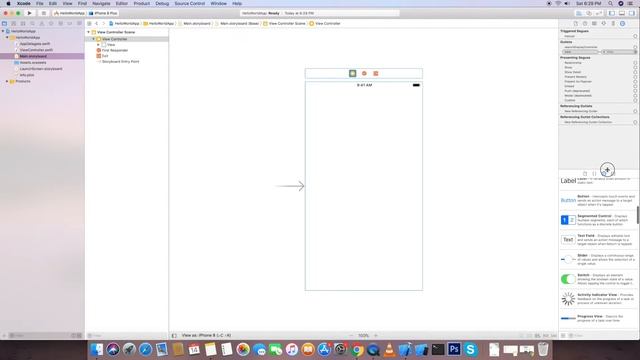Zoom in the storyboard canvas

pyautogui.click(x=376, y=336)
